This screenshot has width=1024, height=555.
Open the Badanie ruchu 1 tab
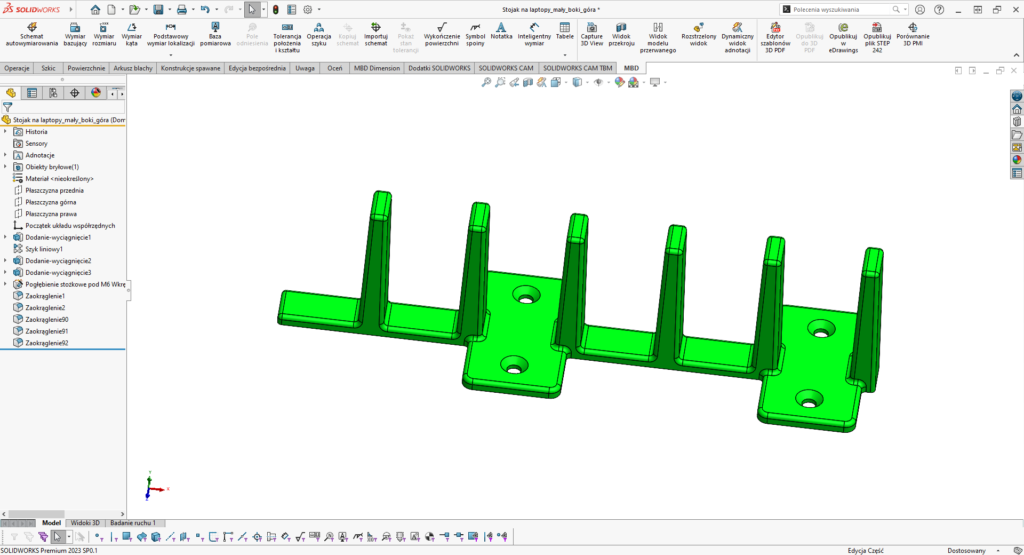pyautogui.click(x=133, y=523)
